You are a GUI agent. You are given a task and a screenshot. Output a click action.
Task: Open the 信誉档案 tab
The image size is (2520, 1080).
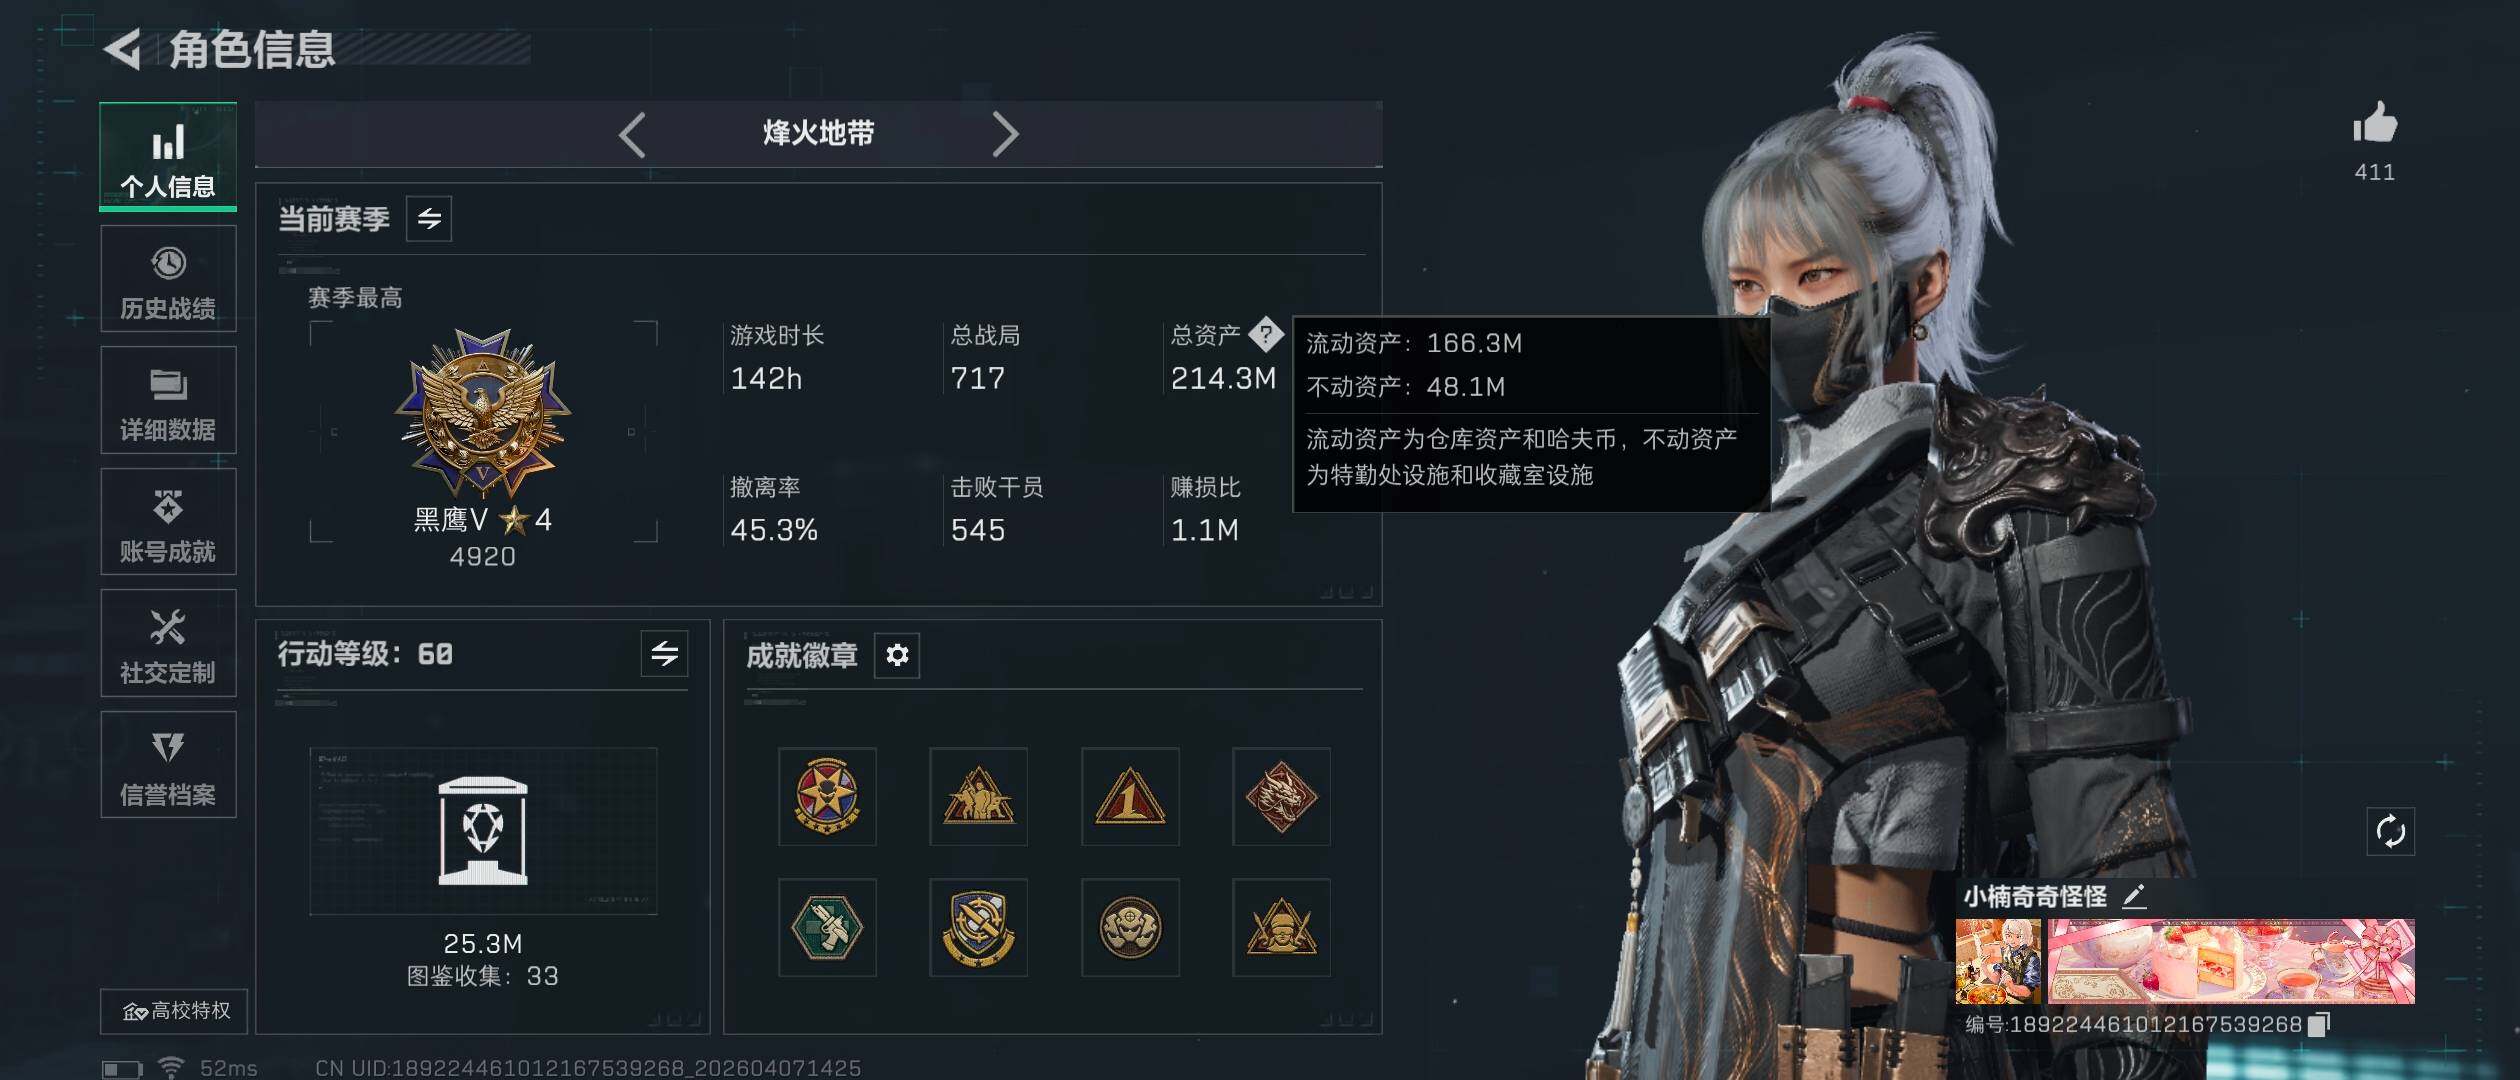coord(168,765)
